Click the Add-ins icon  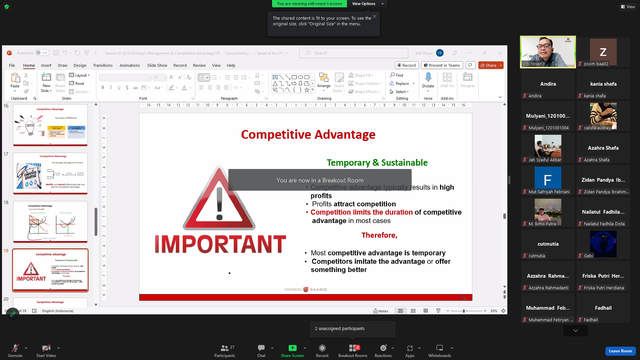click(447, 78)
